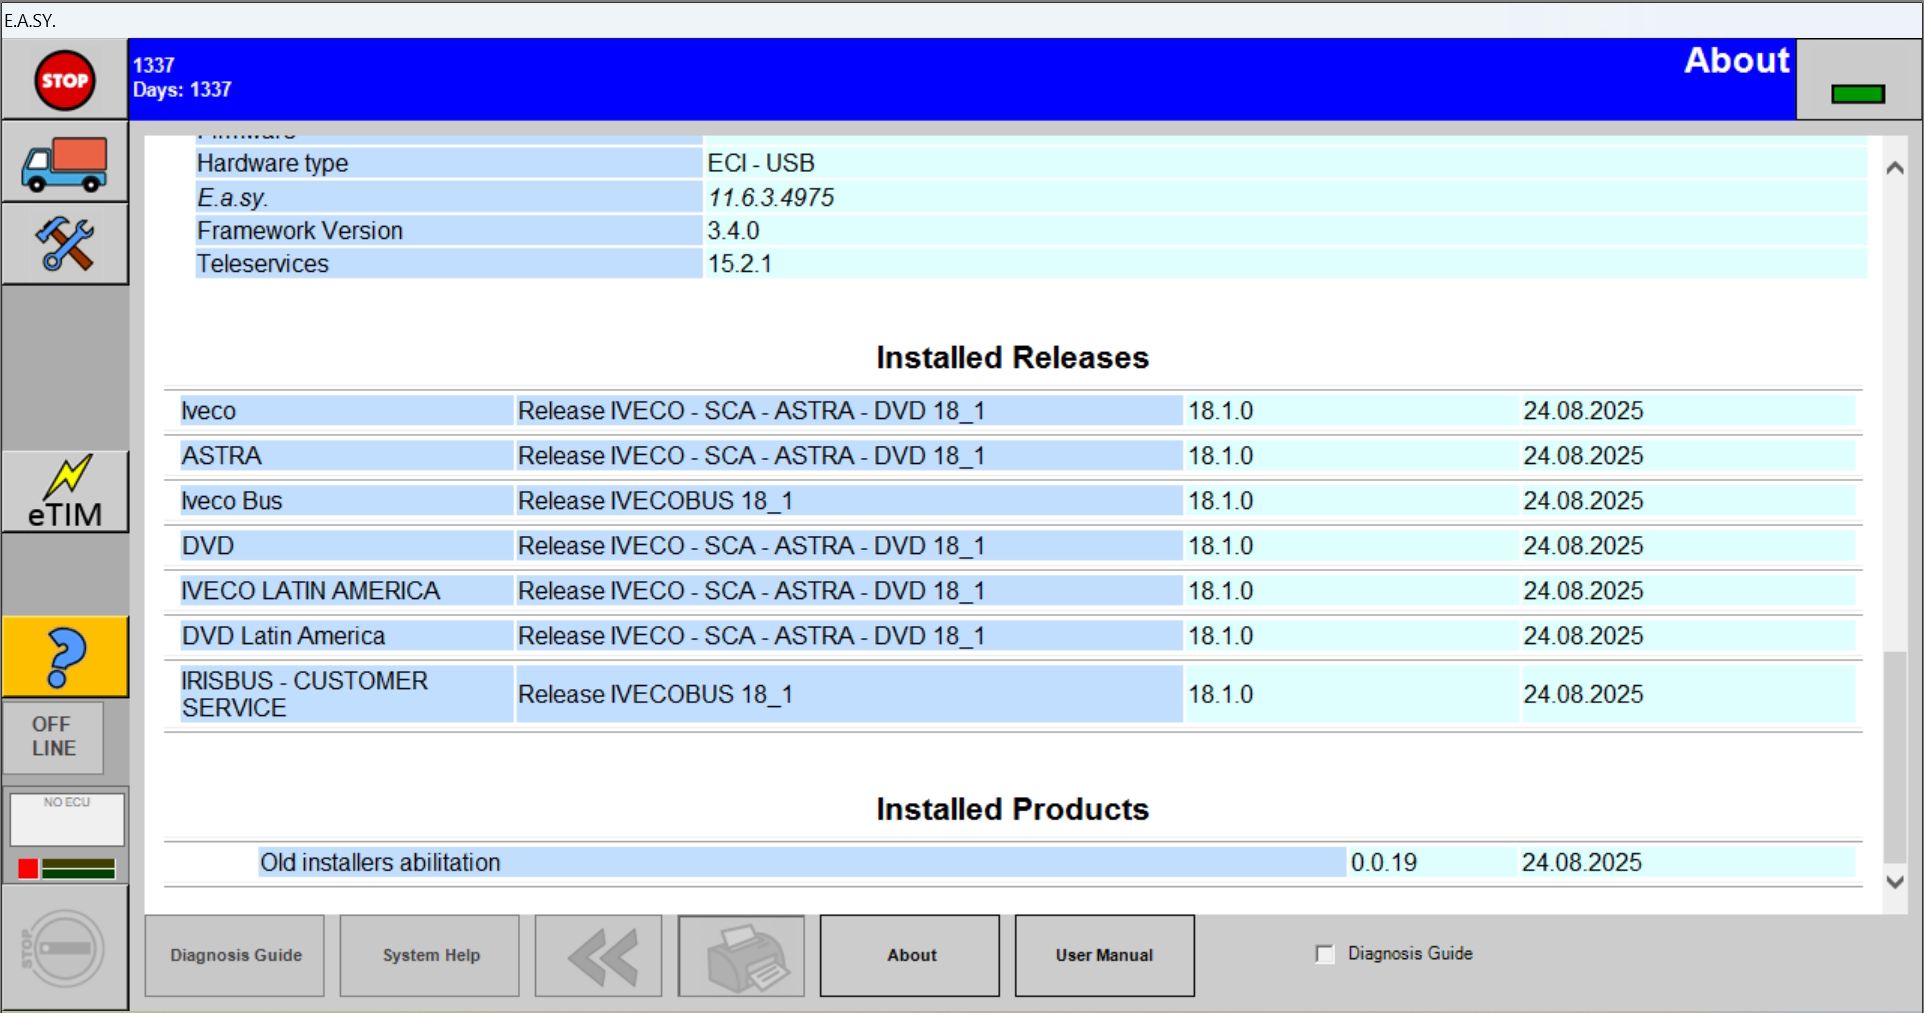The width and height of the screenshot is (1924, 1013).
Task: Click the double back-arrow icon
Action: point(597,955)
